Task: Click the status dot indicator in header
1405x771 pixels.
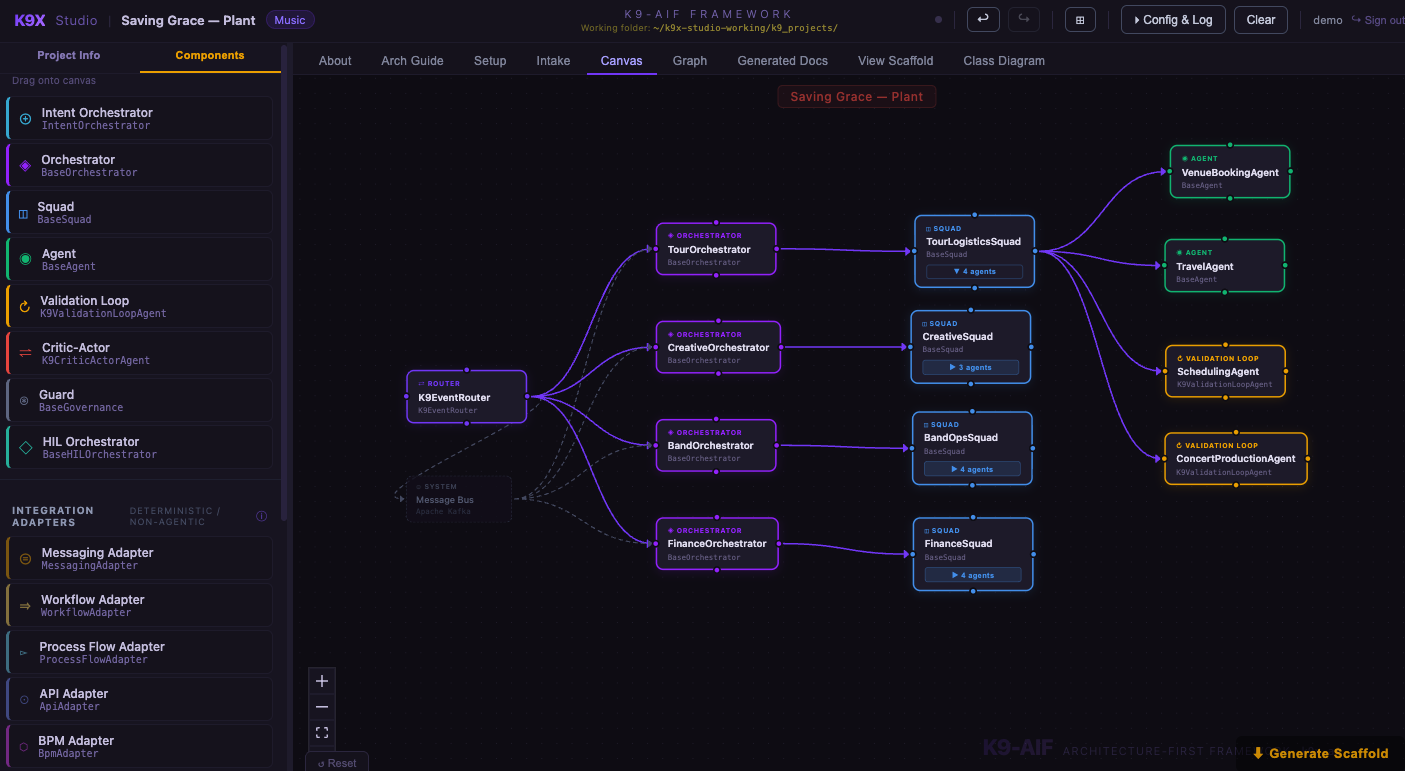Action: click(938, 20)
